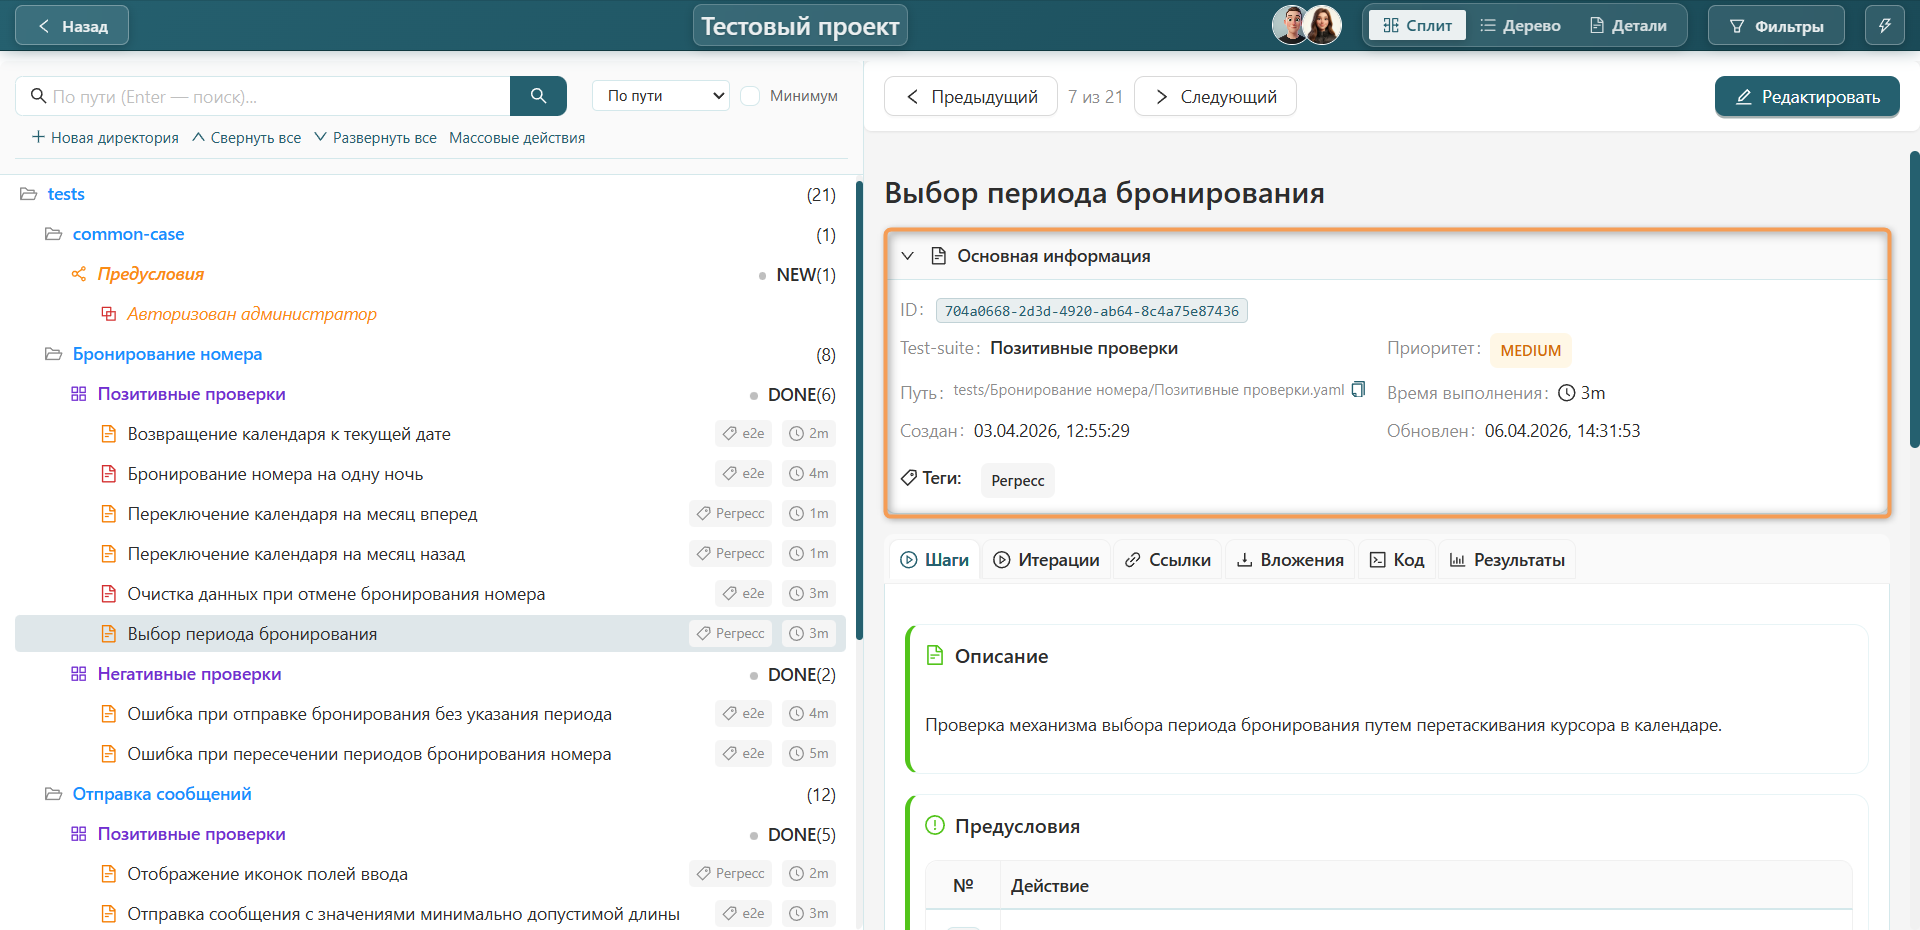Collapse Позитивные проверки under Бронирование номера

click(x=191, y=394)
